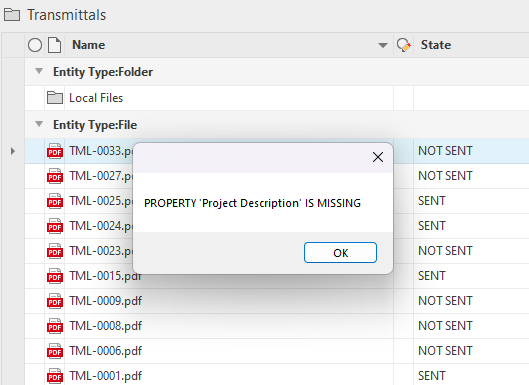The height and width of the screenshot is (385, 529).
Task: Open the Name column sort dropdown arrow
Action: pyautogui.click(x=383, y=45)
